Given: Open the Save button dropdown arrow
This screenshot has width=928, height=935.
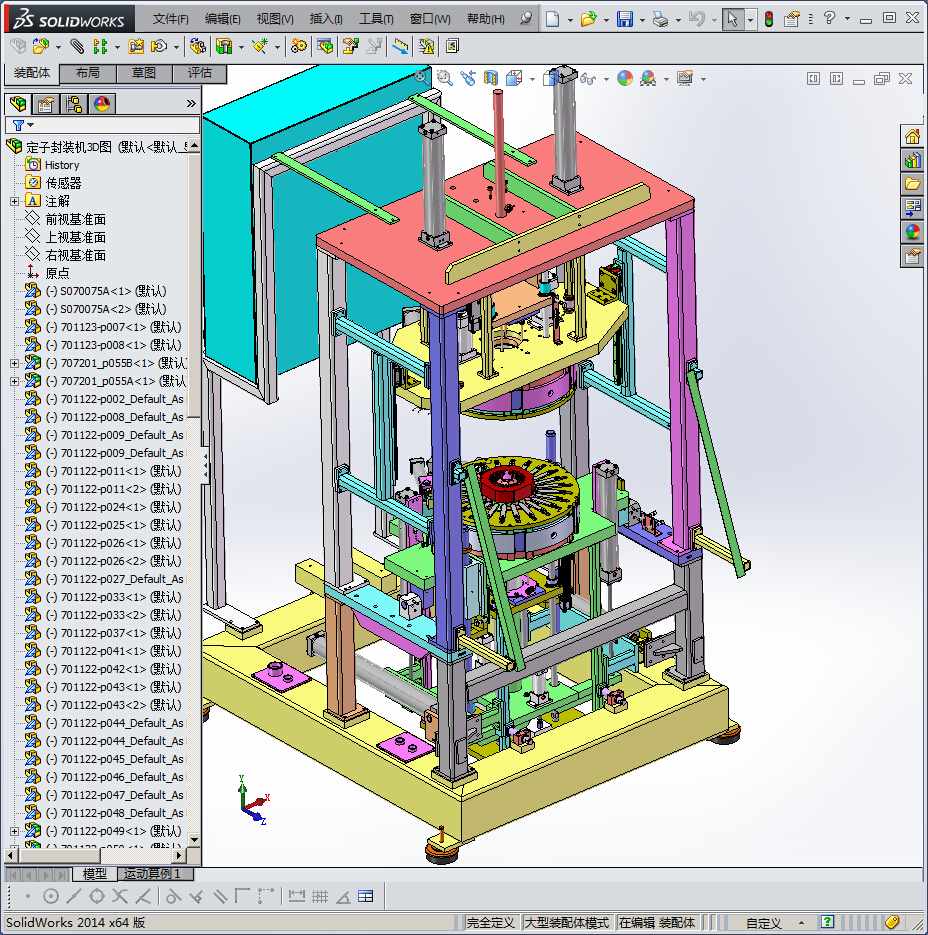Looking at the screenshot, I should pyautogui.click(x=642, y=20).
